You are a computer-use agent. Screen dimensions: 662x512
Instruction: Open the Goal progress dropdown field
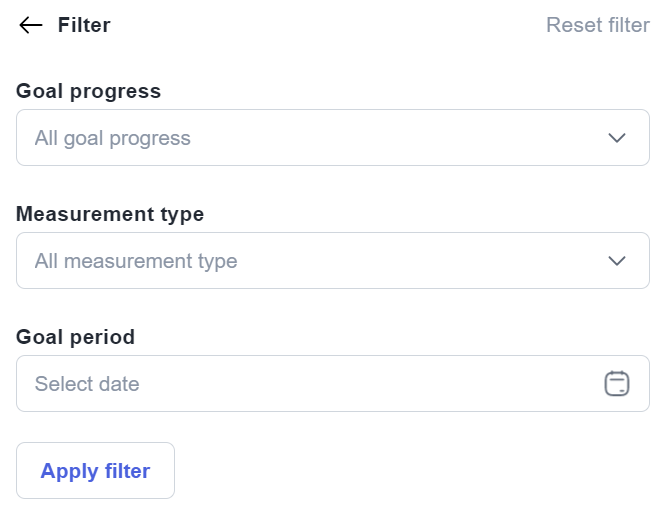pyautogui.click(x=332, y=138)
